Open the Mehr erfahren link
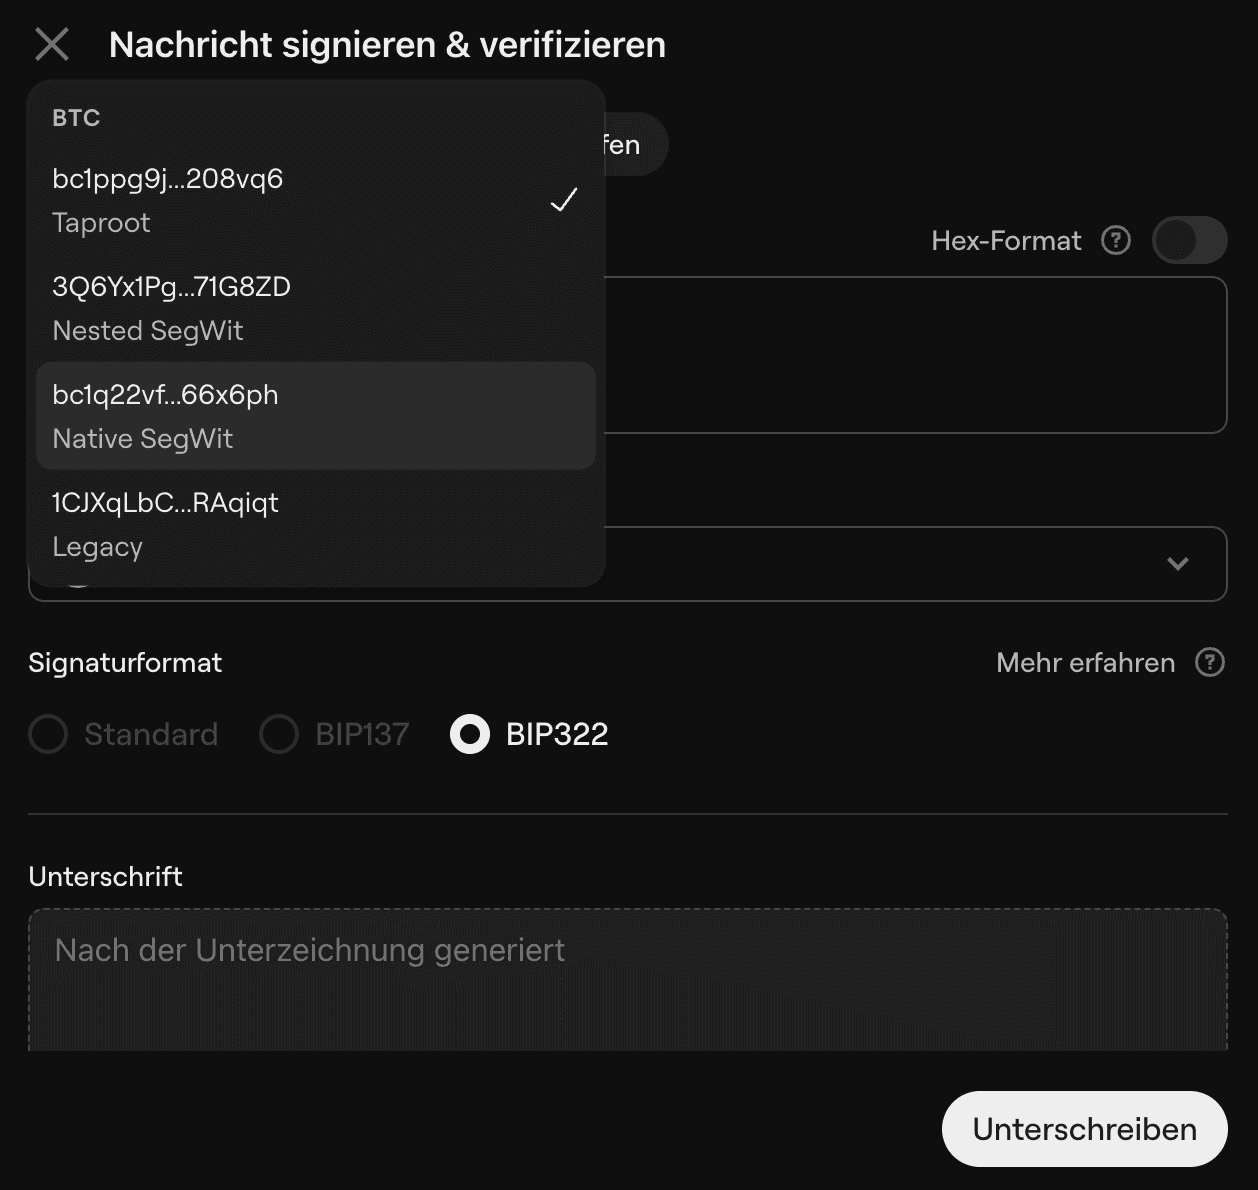 tap(1085, 663)
